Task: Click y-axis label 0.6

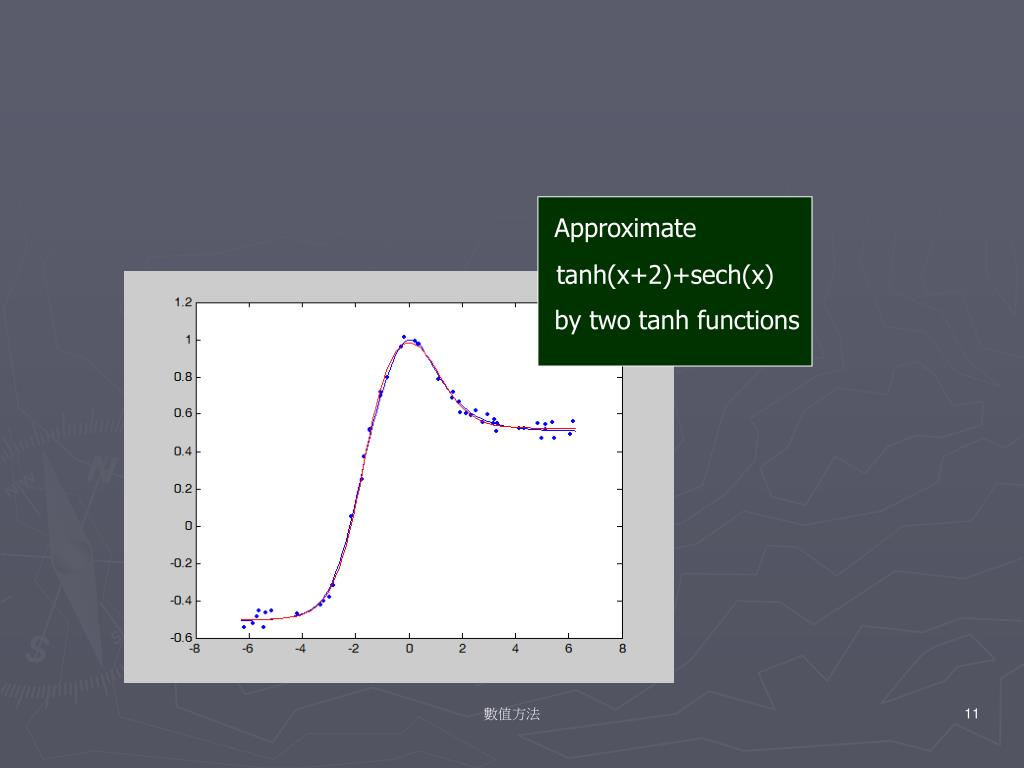Action: (x=184, y=413)
